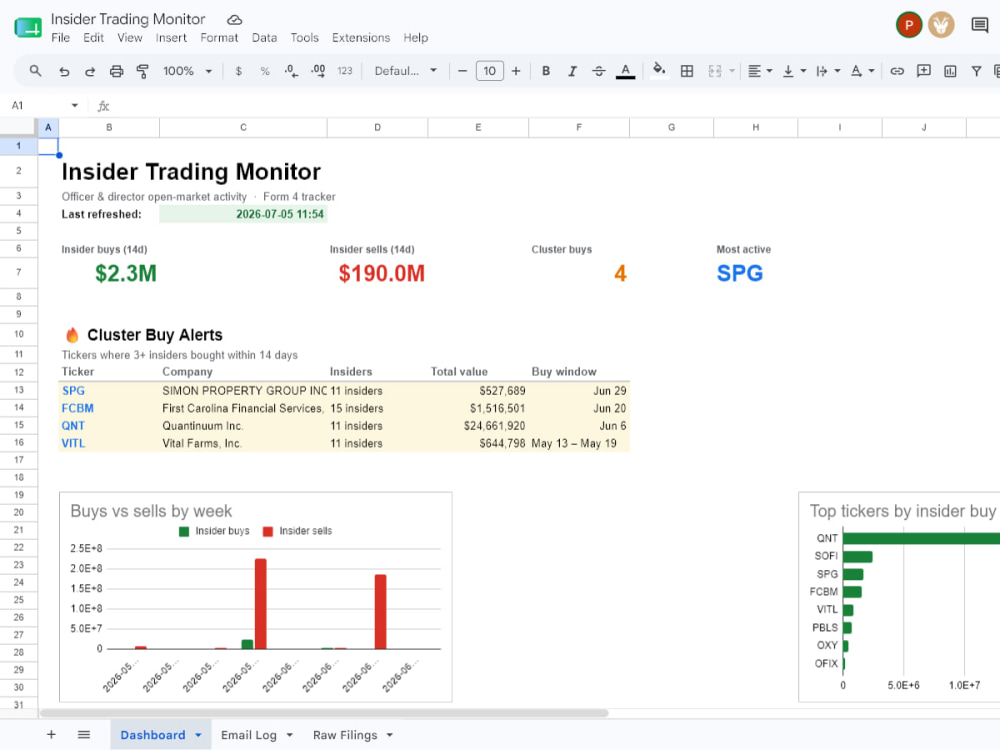The image size is (1000, 750).
Task: Open the SPG ticker link
Action: (x=73, y=391)
